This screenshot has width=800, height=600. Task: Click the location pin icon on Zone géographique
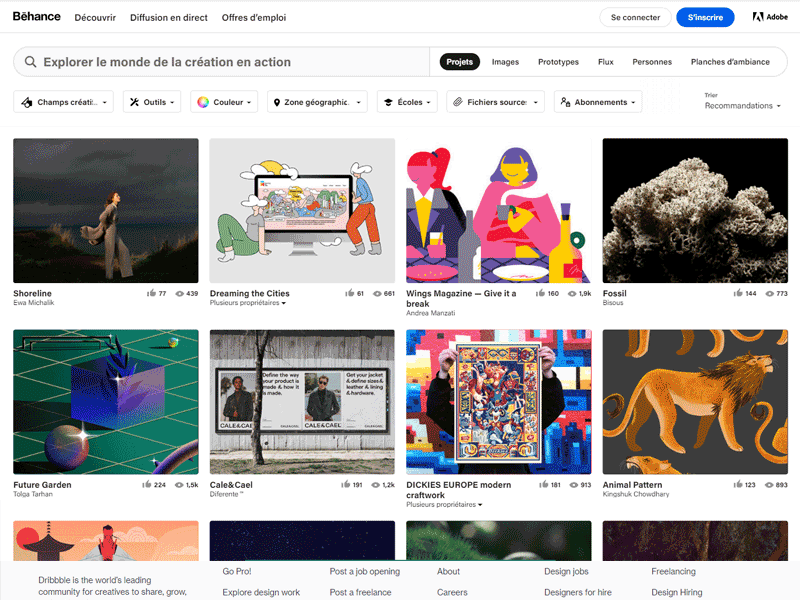click(278, 101)
